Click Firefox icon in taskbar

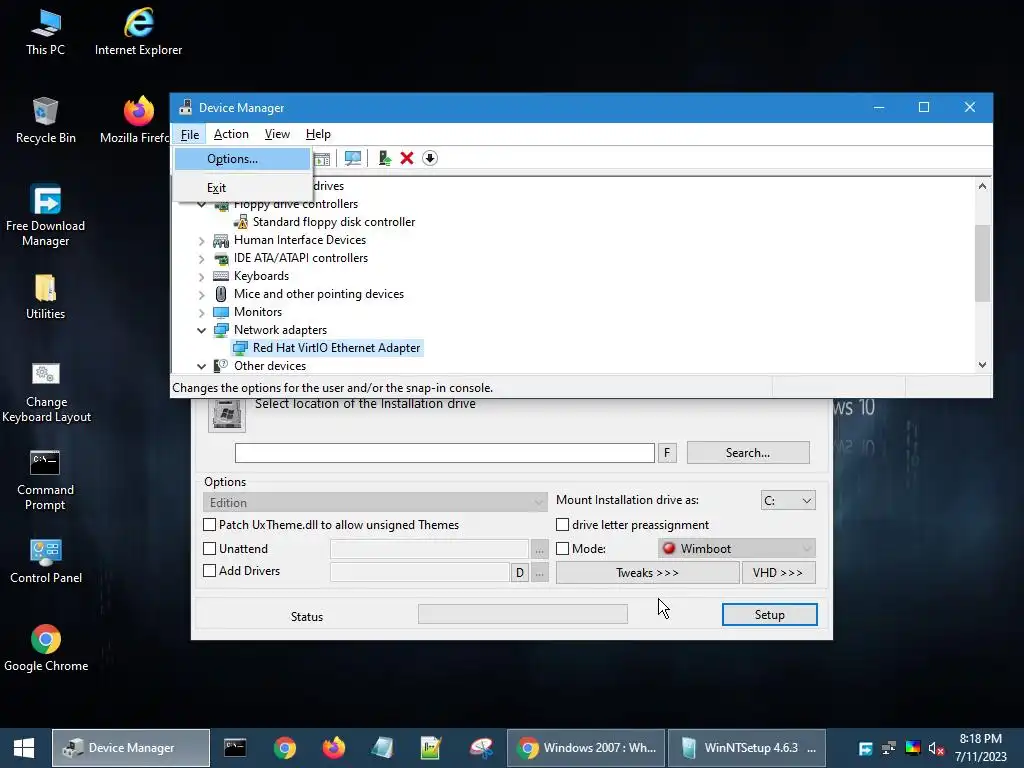coord(334,748)
